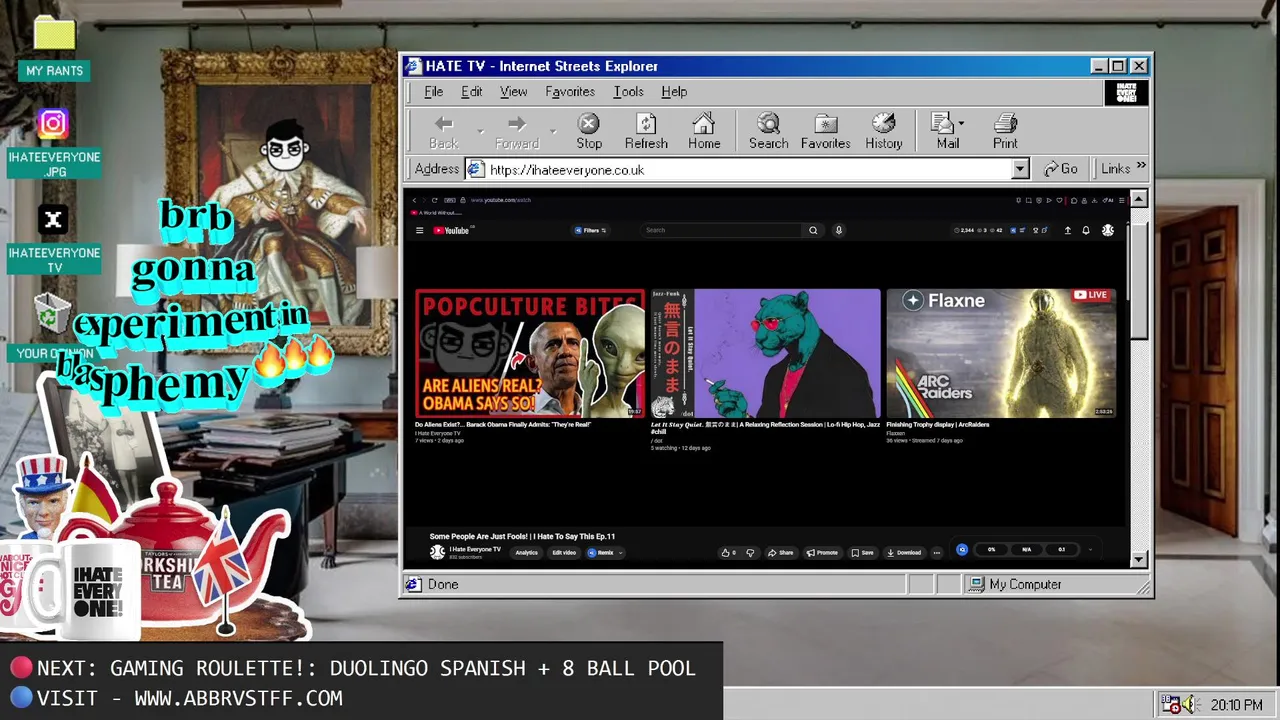Click the vertical scrollbar up arrow
The image size is (1280, 720).
1139,199
